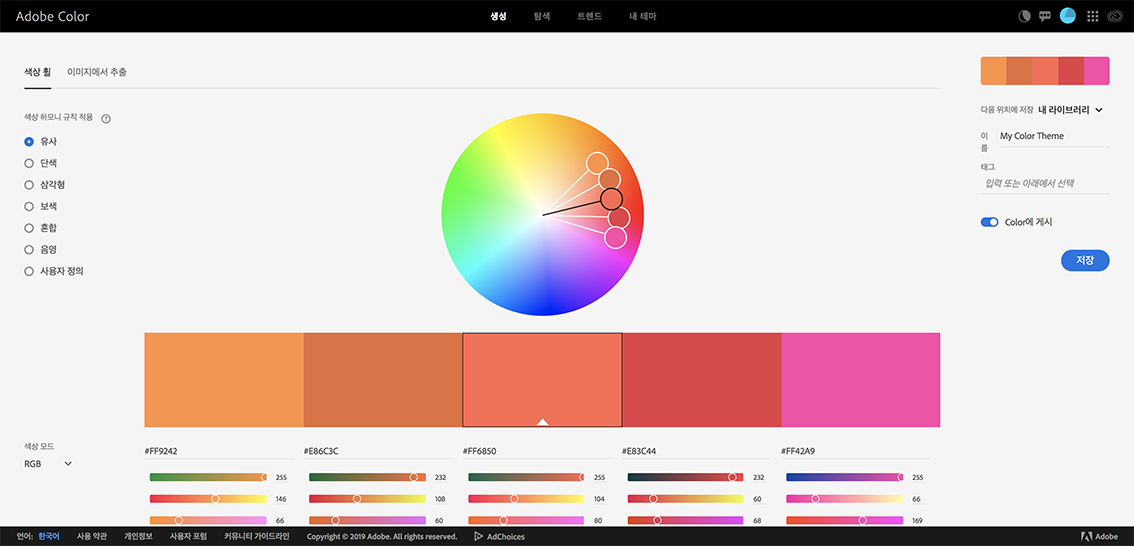Viewport: 1134px width, 546px height.
Task: Open the 커뮤니티 가이드라인 link
Action: [x=257, y=537]
